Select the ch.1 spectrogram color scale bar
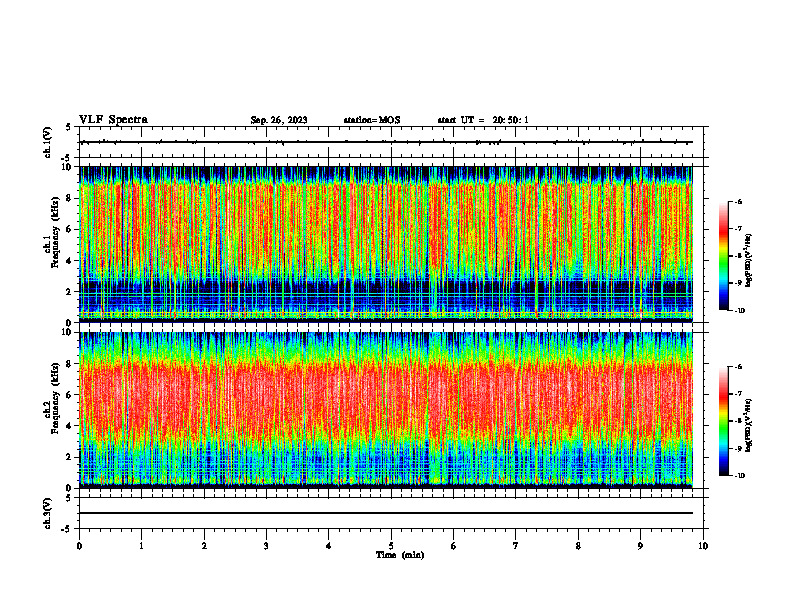792x612 pixels. (x=723, y=256)
